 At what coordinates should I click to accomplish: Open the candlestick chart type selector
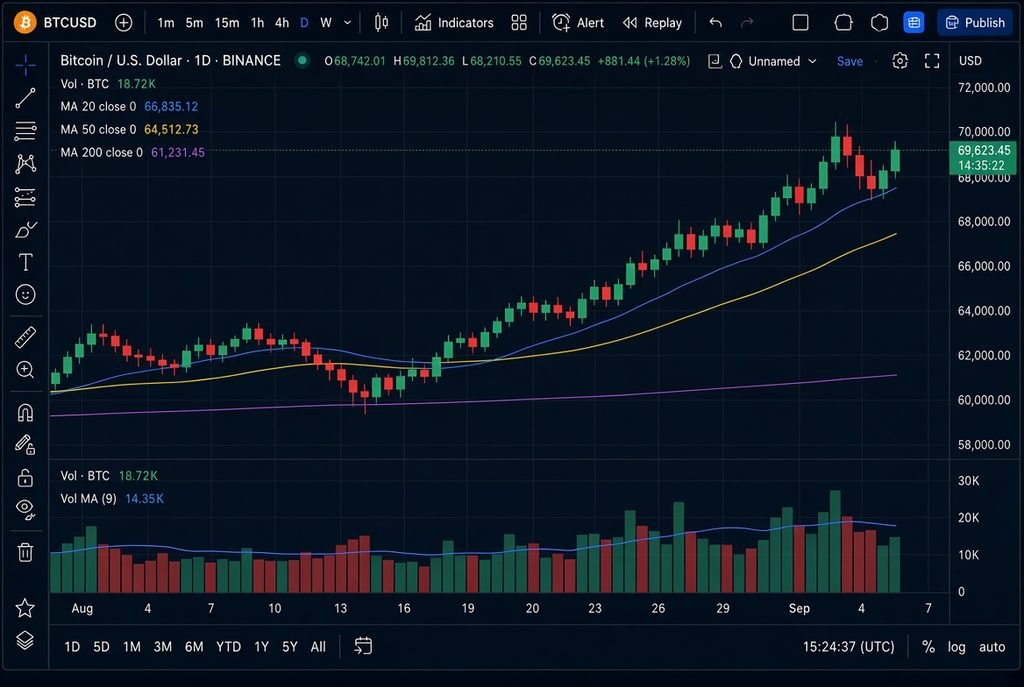(381, 23)
